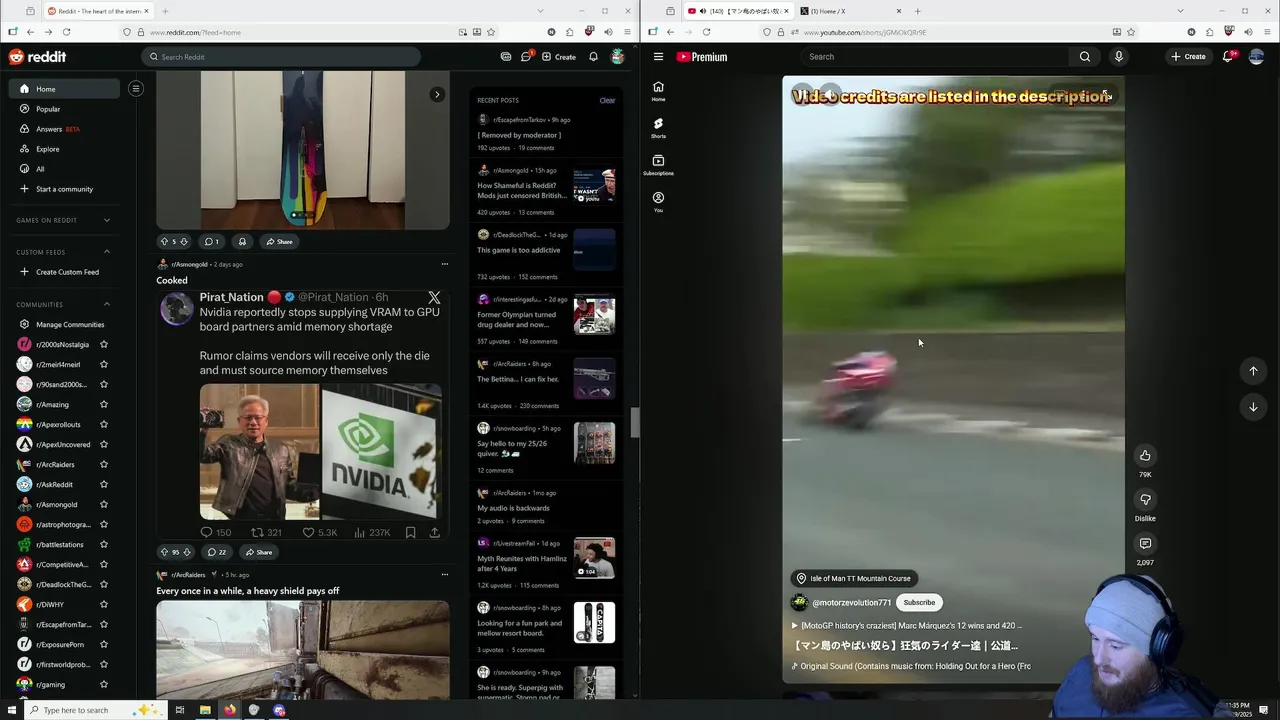Open Firefox application menu in Reddit window
This screenshot has width=1280, height=720.
[625, 32]
